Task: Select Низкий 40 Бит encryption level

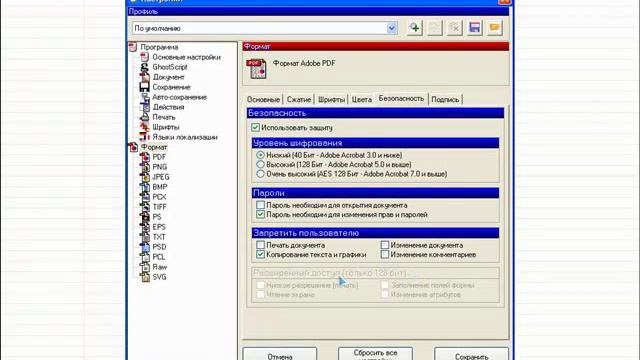Action: tap(260, 155)
